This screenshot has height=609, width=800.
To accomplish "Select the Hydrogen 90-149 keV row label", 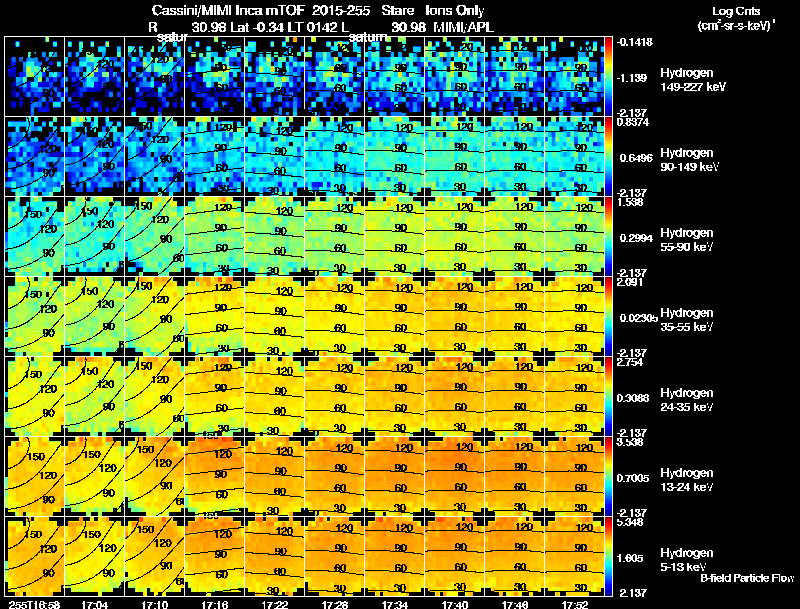I will pos(689,160).
